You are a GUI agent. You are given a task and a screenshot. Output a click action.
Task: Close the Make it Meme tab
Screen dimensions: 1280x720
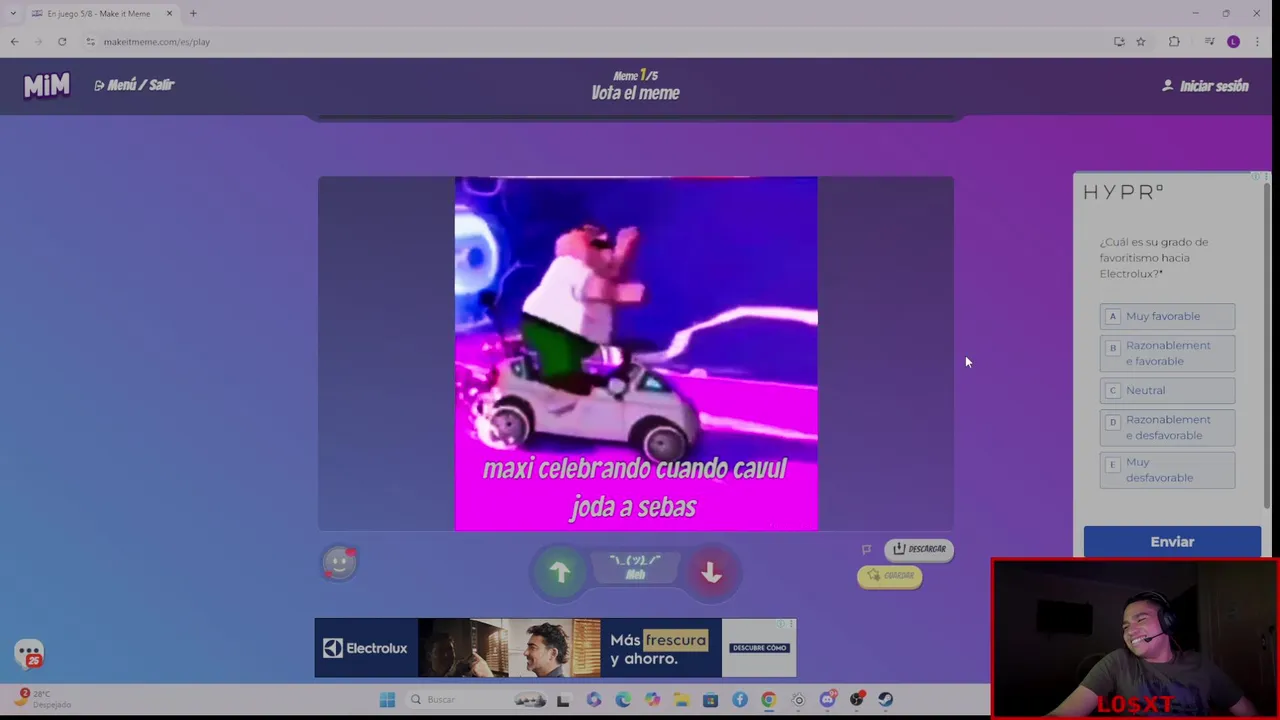pos(169,14)
